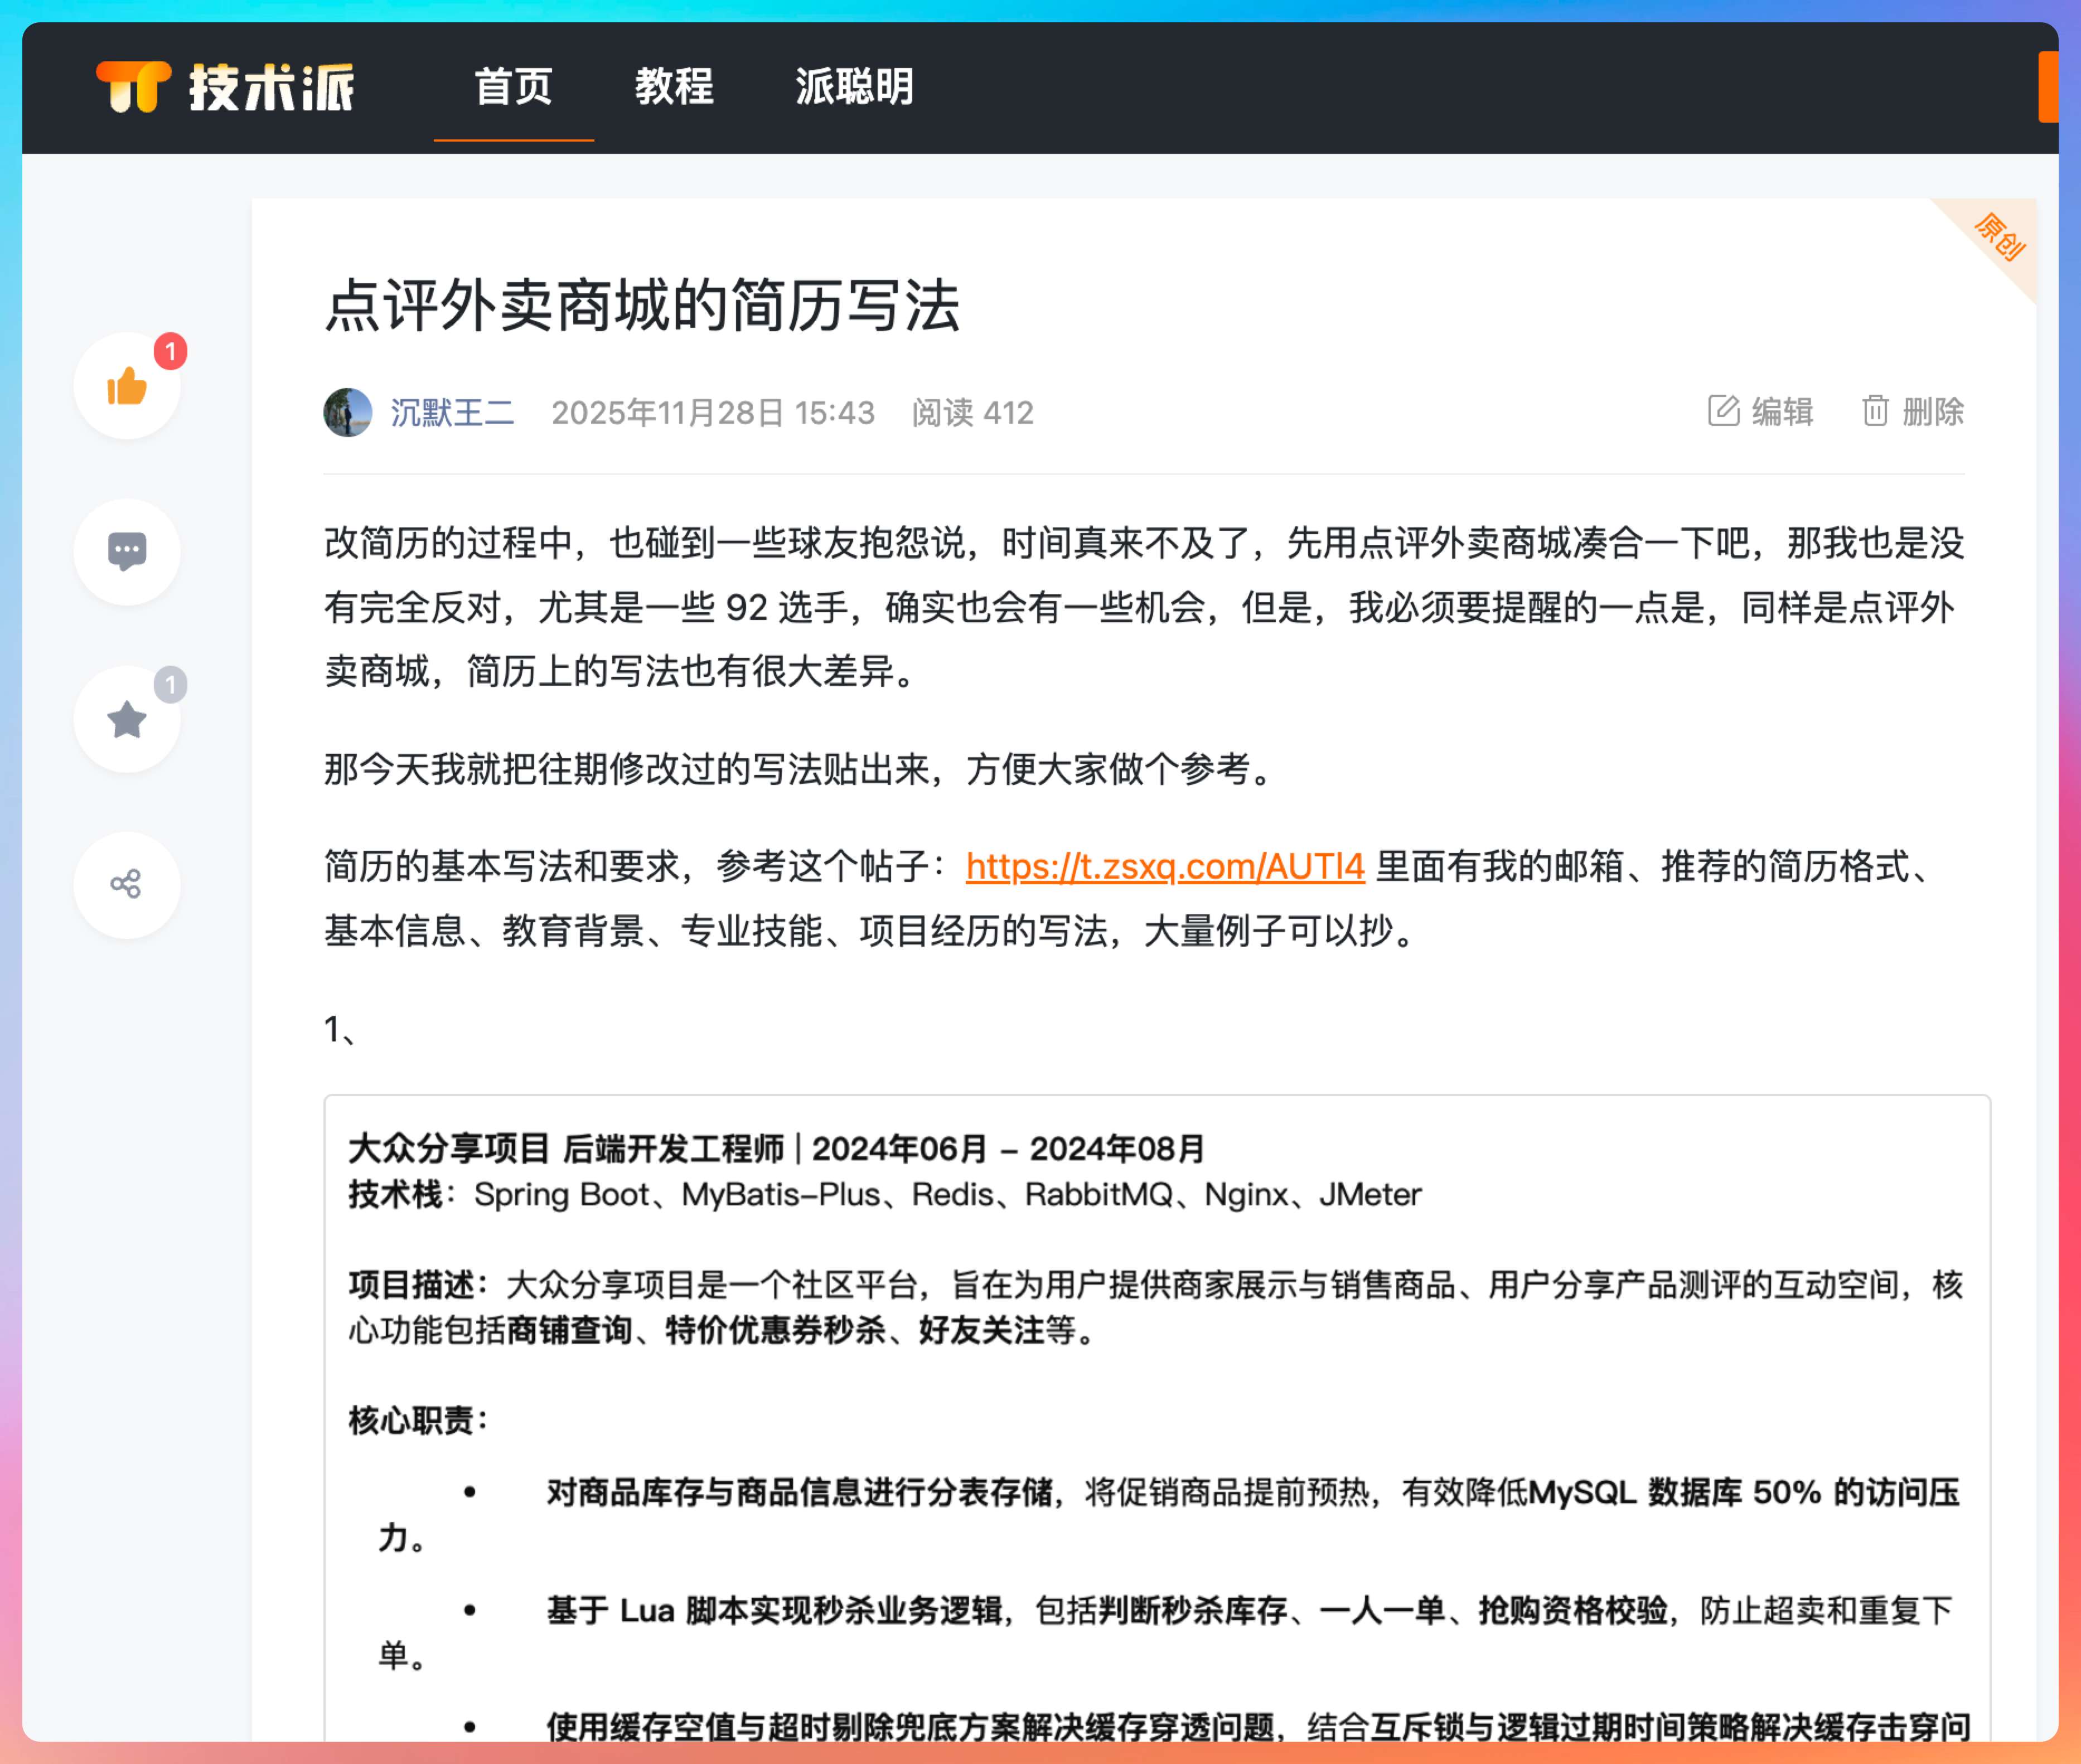Click the trash delete icon

pos(1875,411)
